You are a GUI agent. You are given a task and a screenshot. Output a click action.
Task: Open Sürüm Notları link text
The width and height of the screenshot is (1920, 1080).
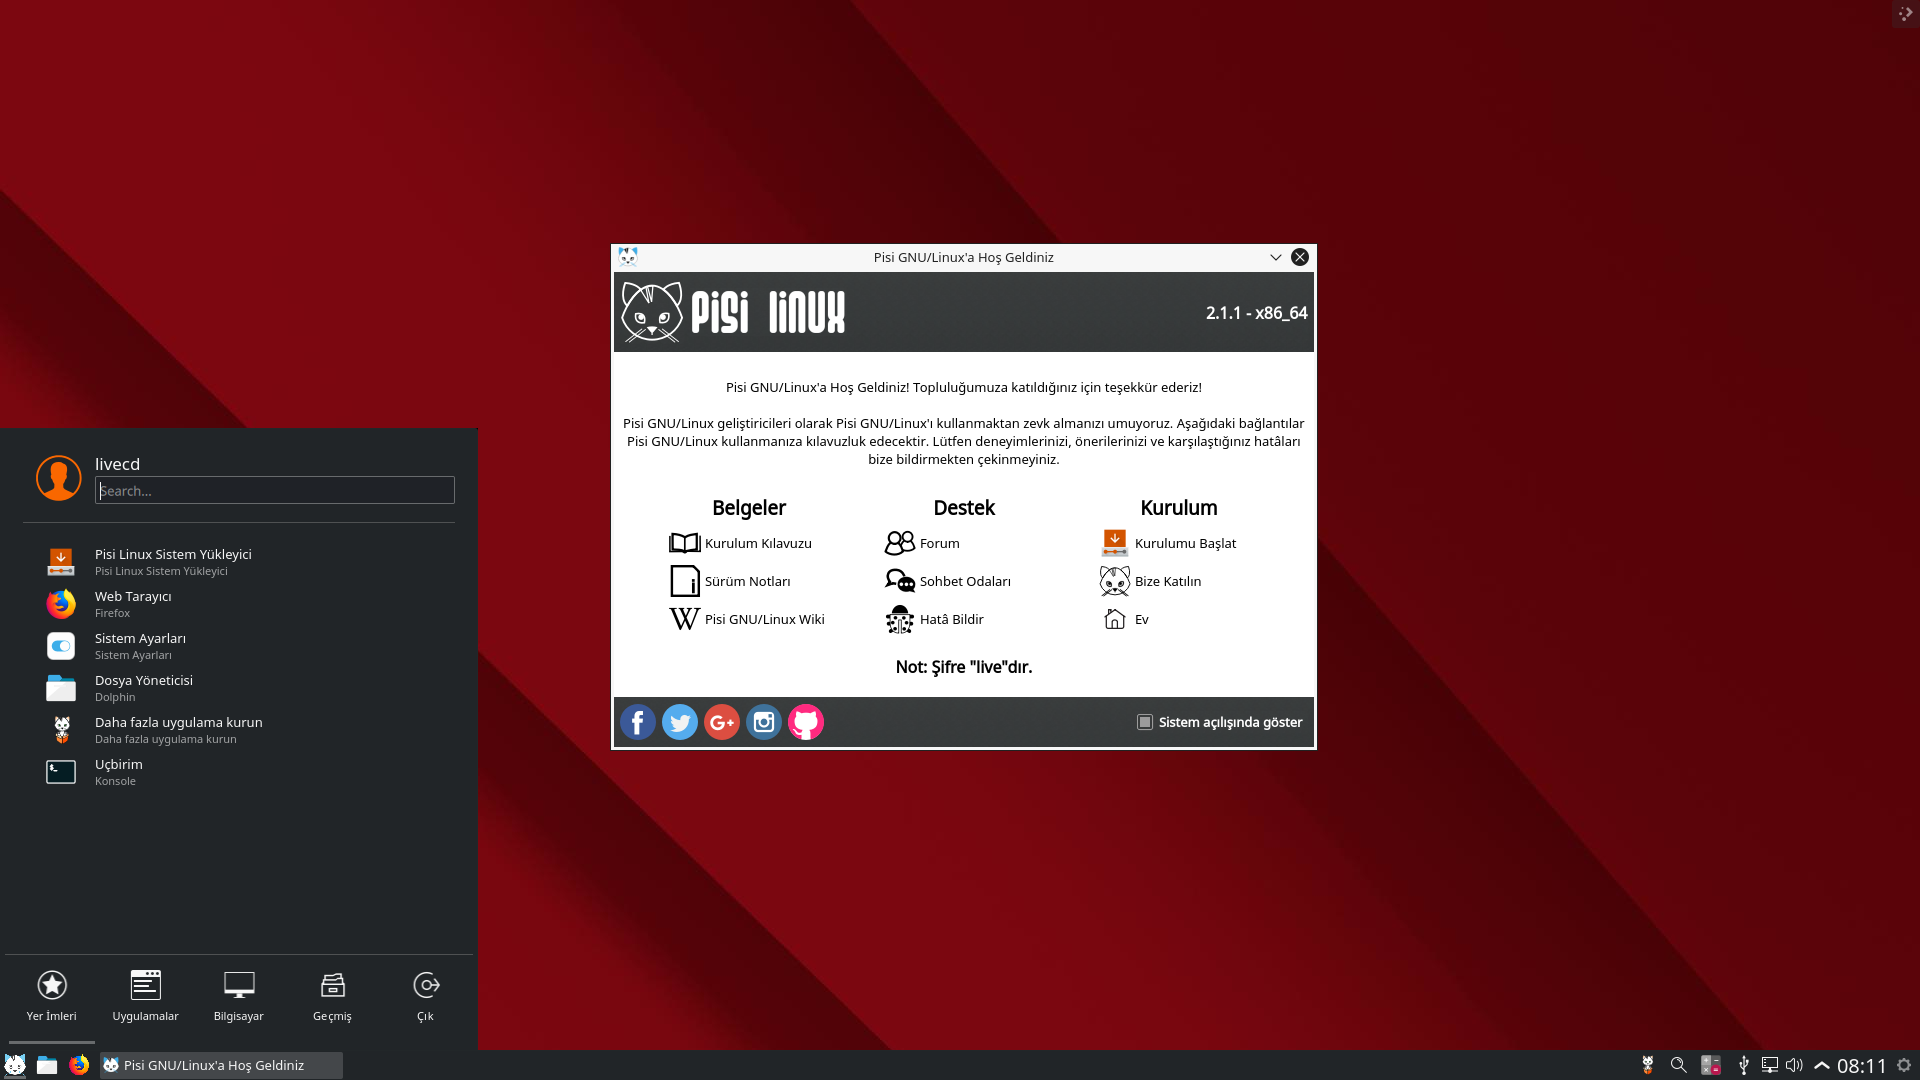pyautogui.click(x=747, y=581)
